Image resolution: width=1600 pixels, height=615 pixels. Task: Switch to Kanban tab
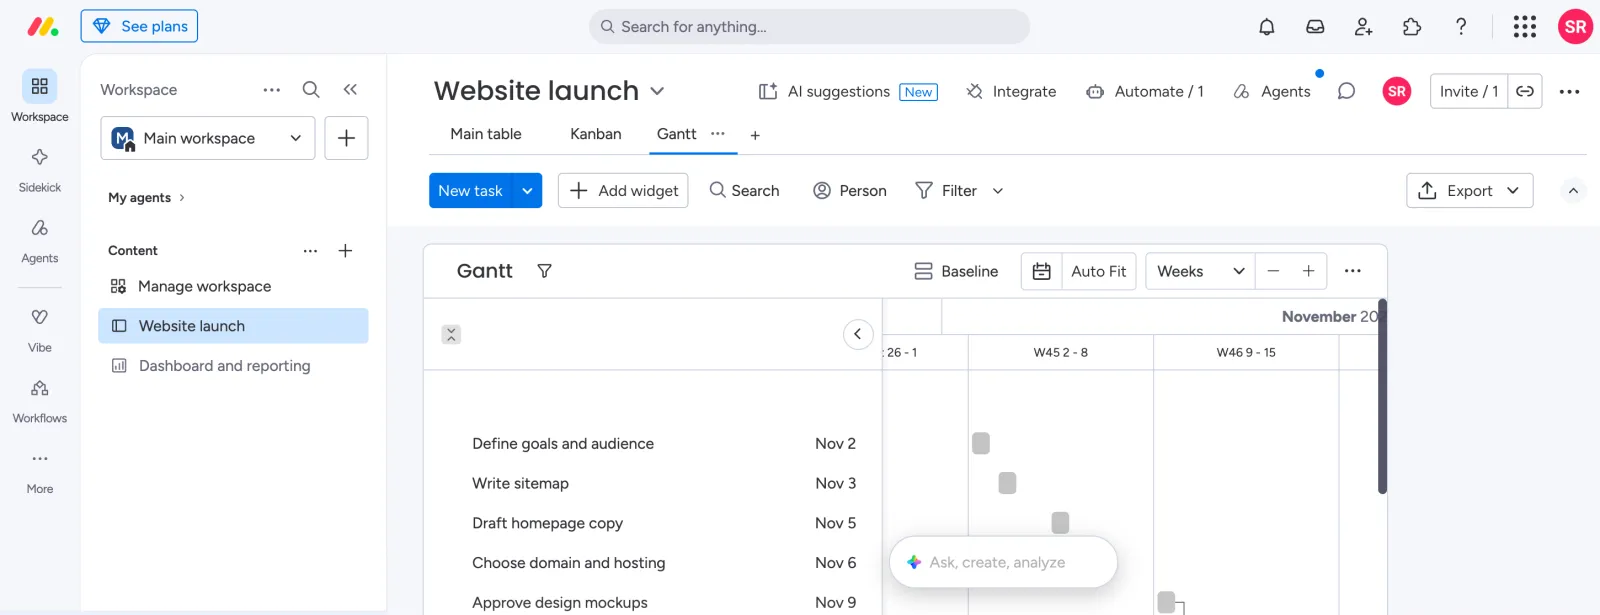coord(596,134)
